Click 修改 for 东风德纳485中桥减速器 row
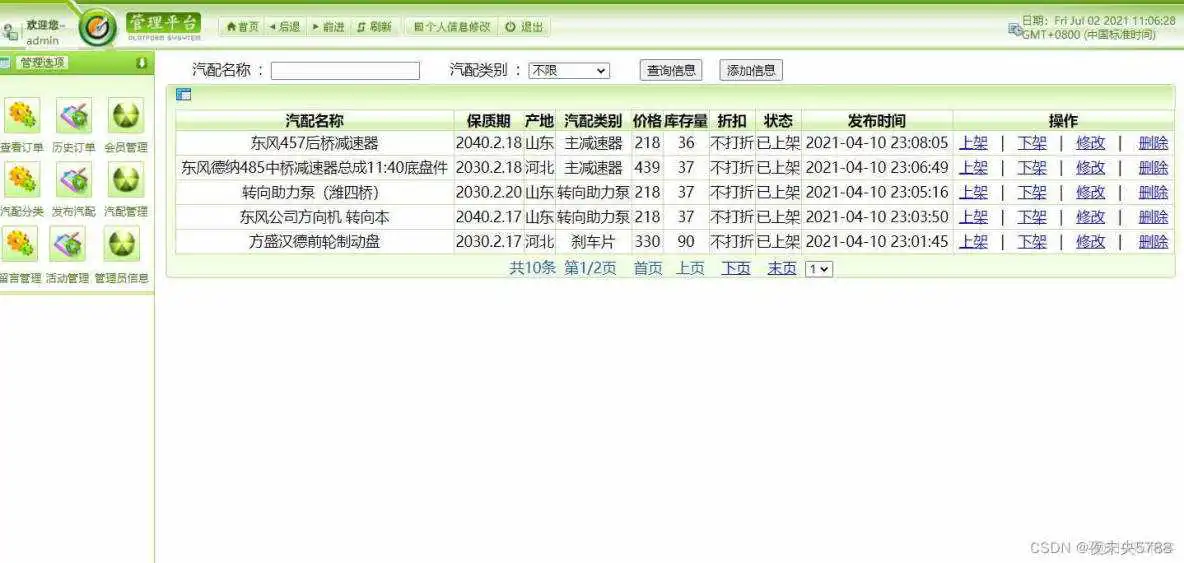Viewport: 1184px width, 563px height. point(1090,168)
